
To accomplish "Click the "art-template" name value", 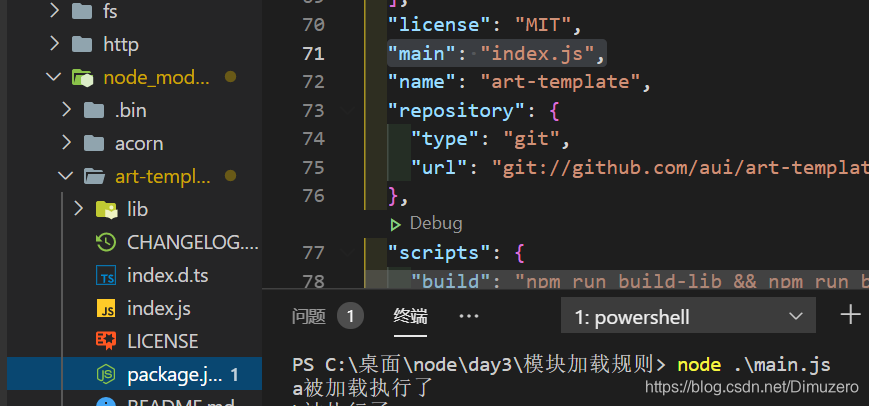I will [559, 82].
